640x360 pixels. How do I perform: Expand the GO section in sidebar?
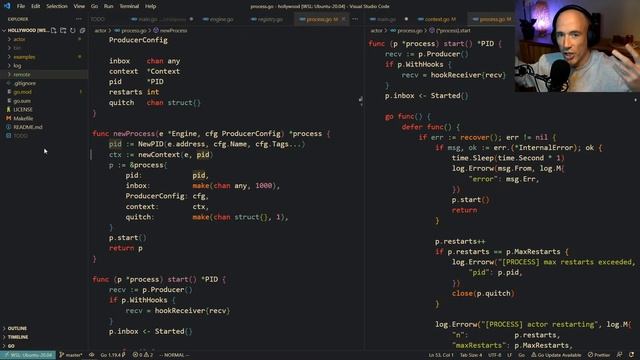coord(44,346)
